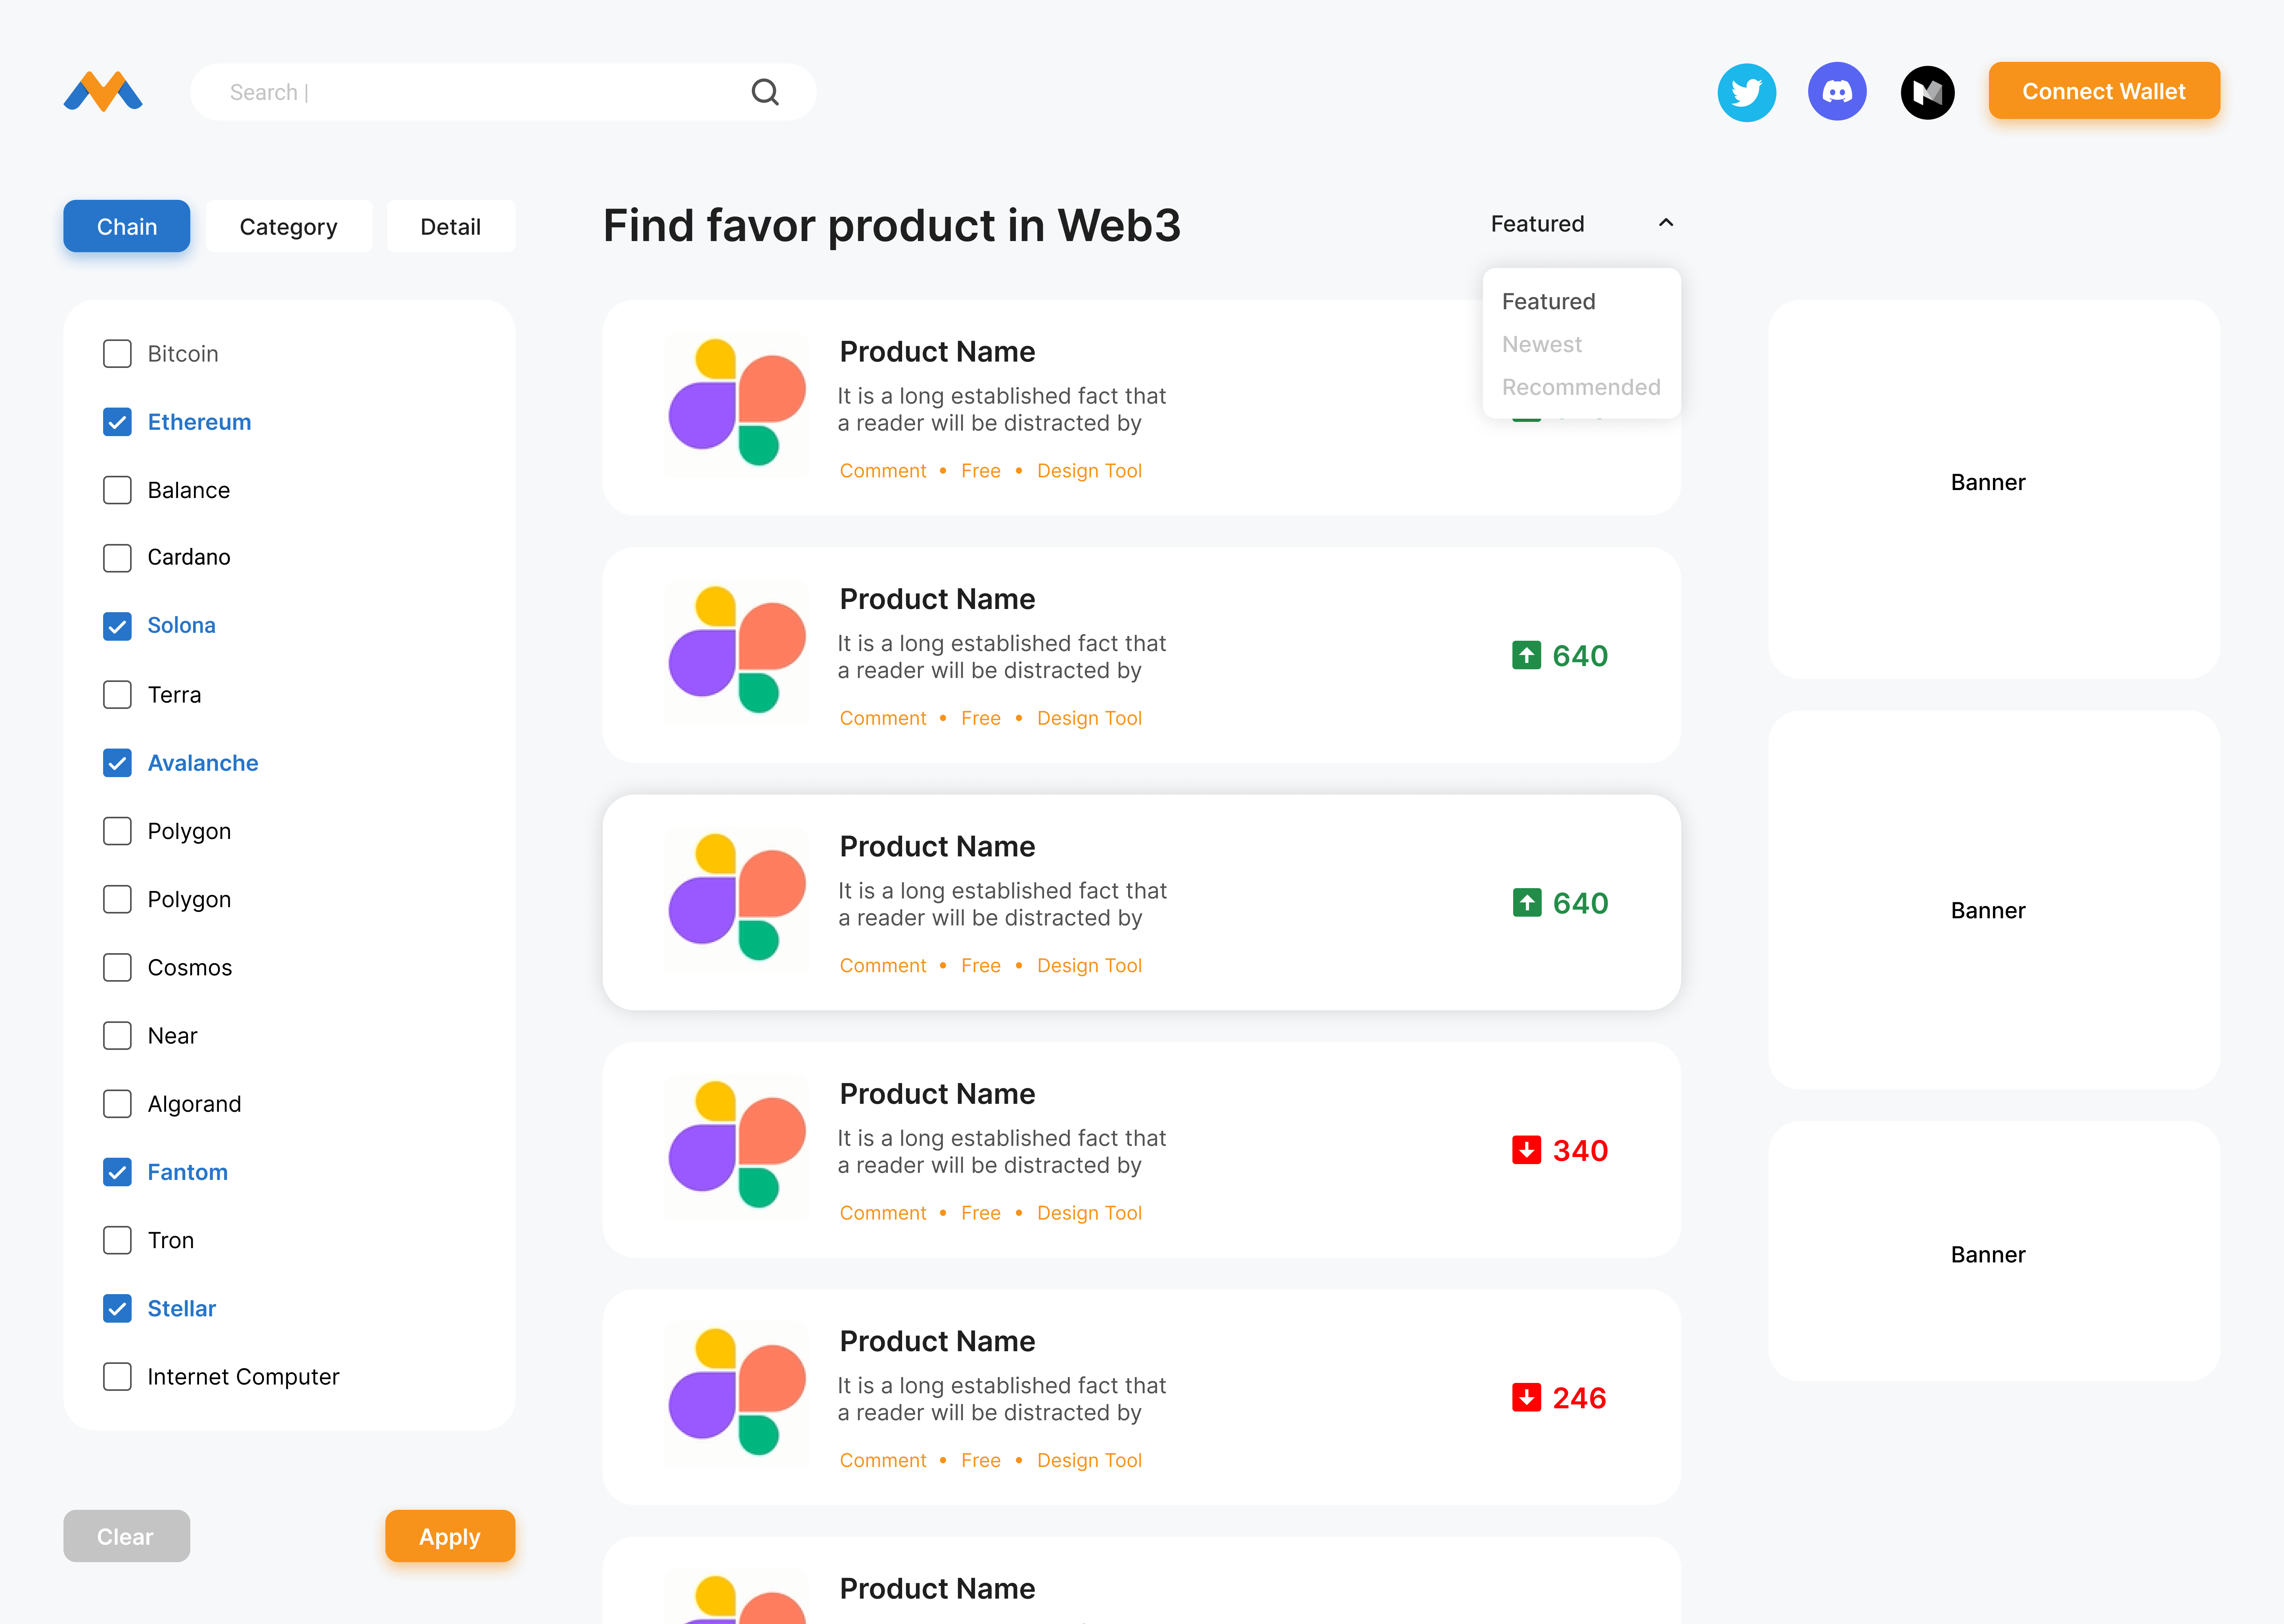Select Featured in the sort menu
2284x1624 pixels.
click(x=1548, y=302)
